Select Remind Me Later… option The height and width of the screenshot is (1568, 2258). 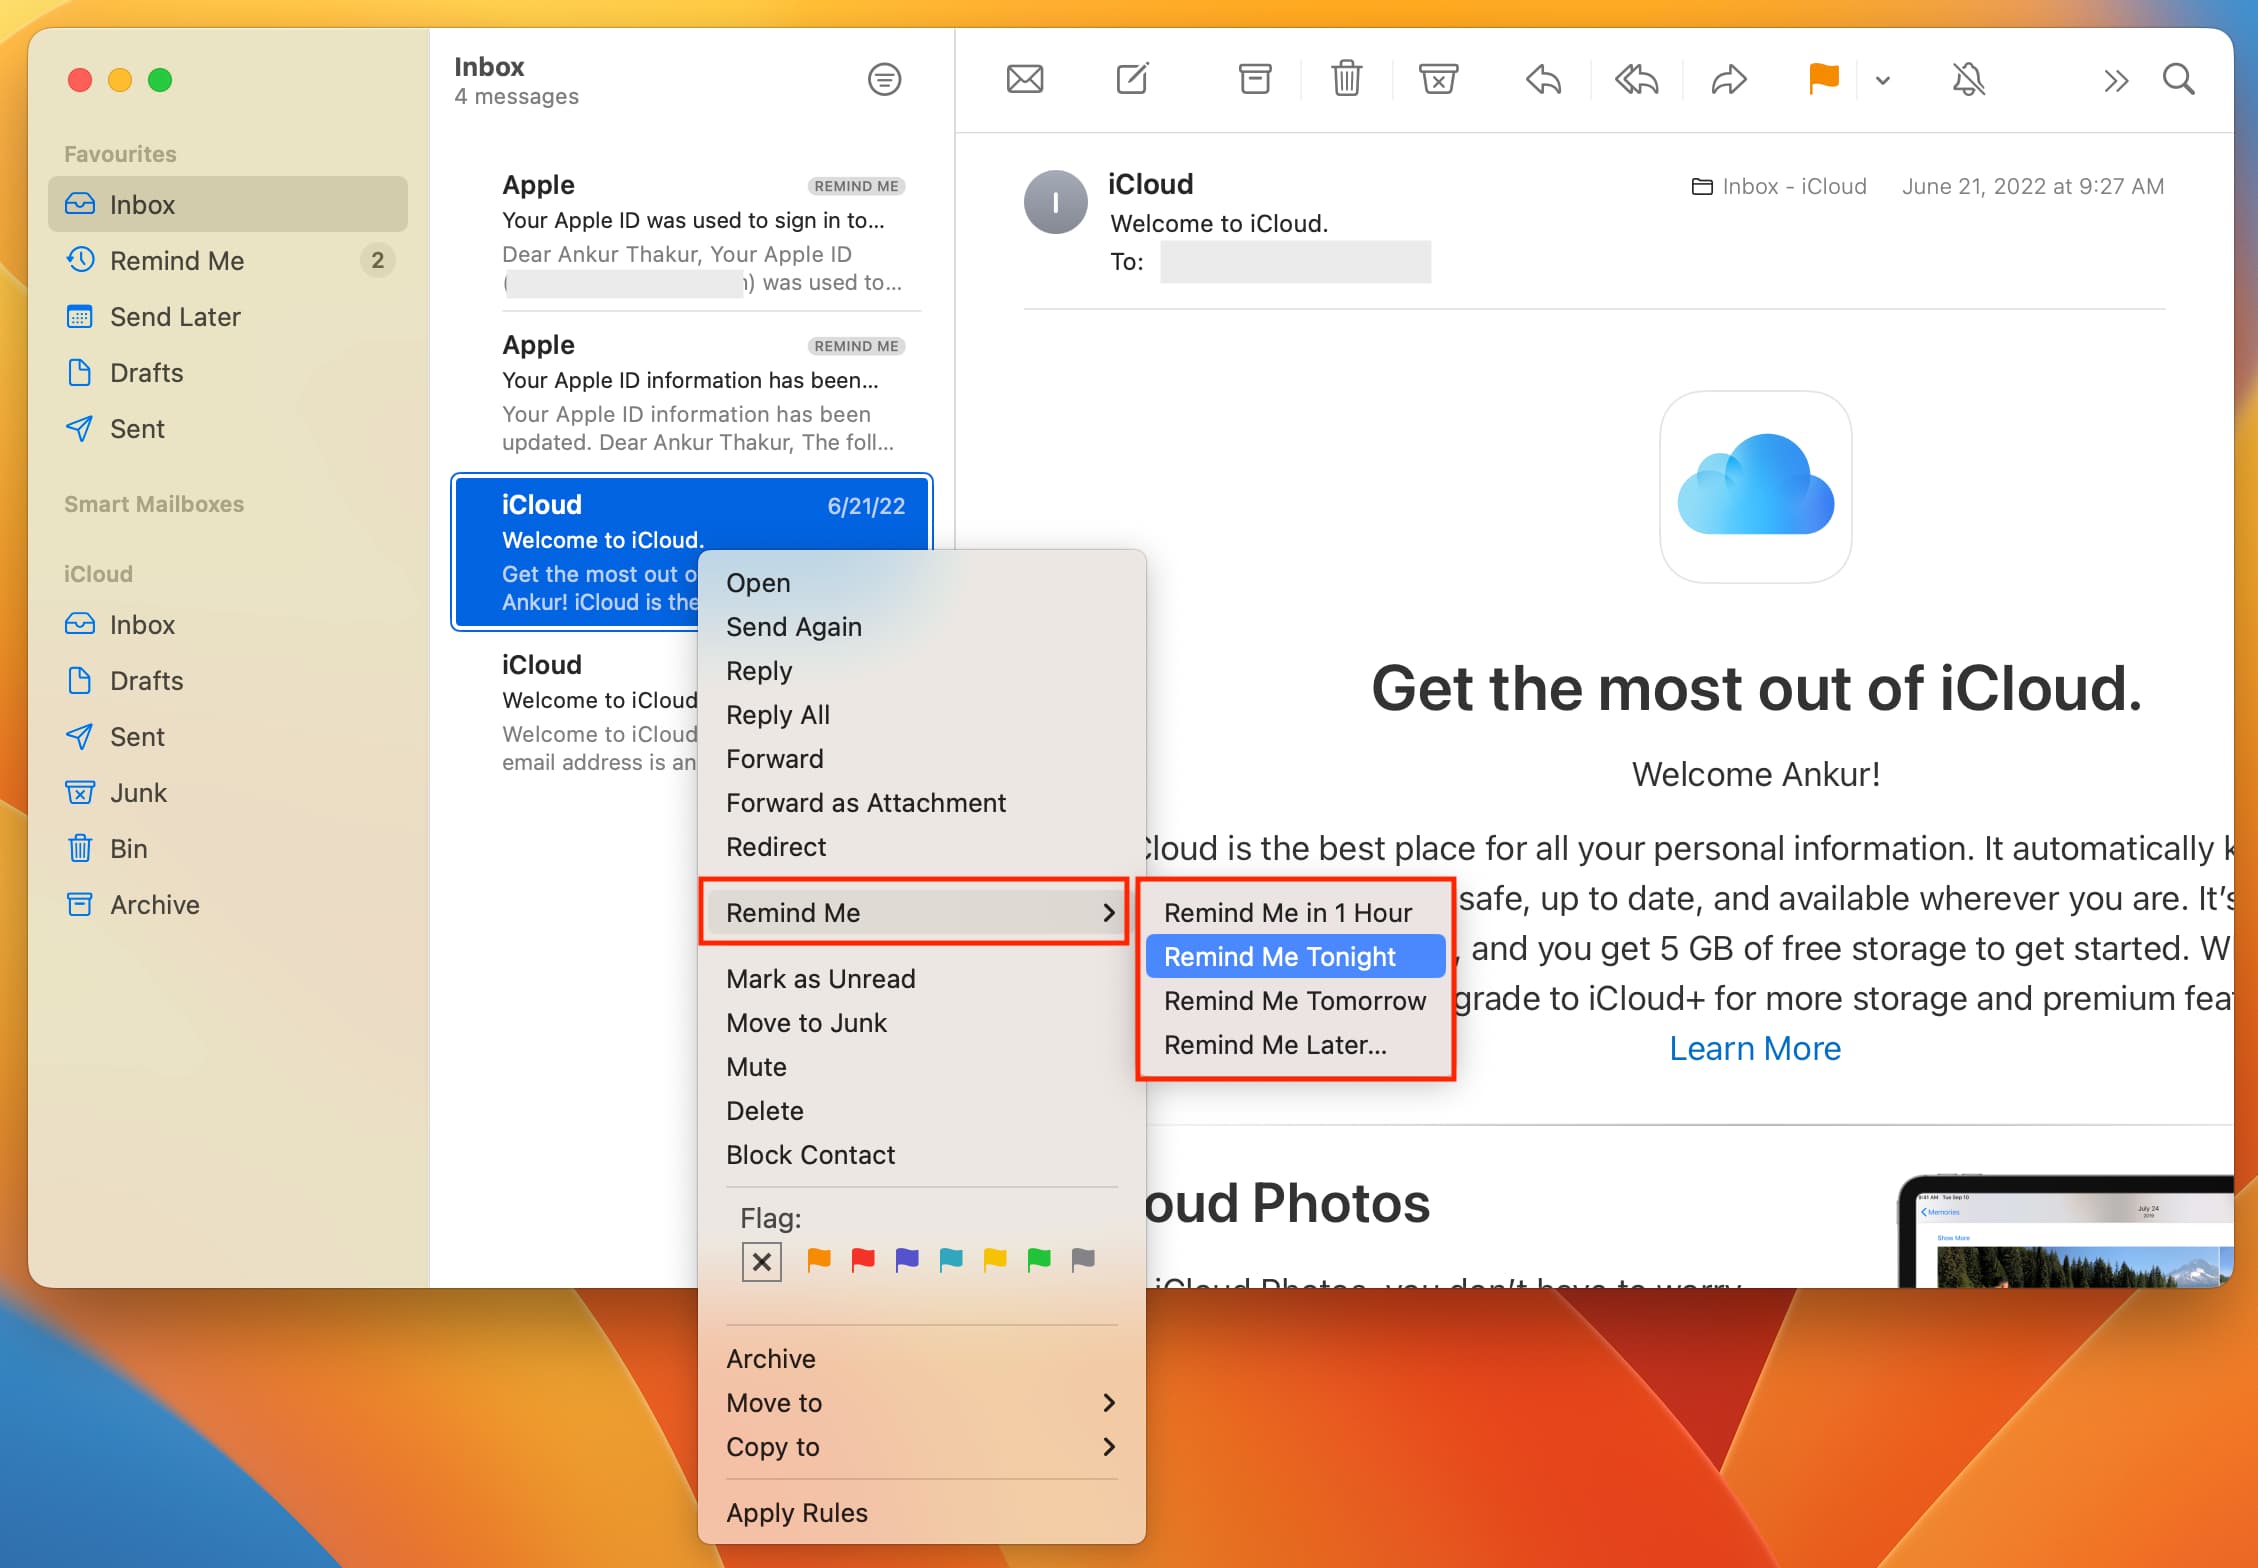coord(1295,1044)
